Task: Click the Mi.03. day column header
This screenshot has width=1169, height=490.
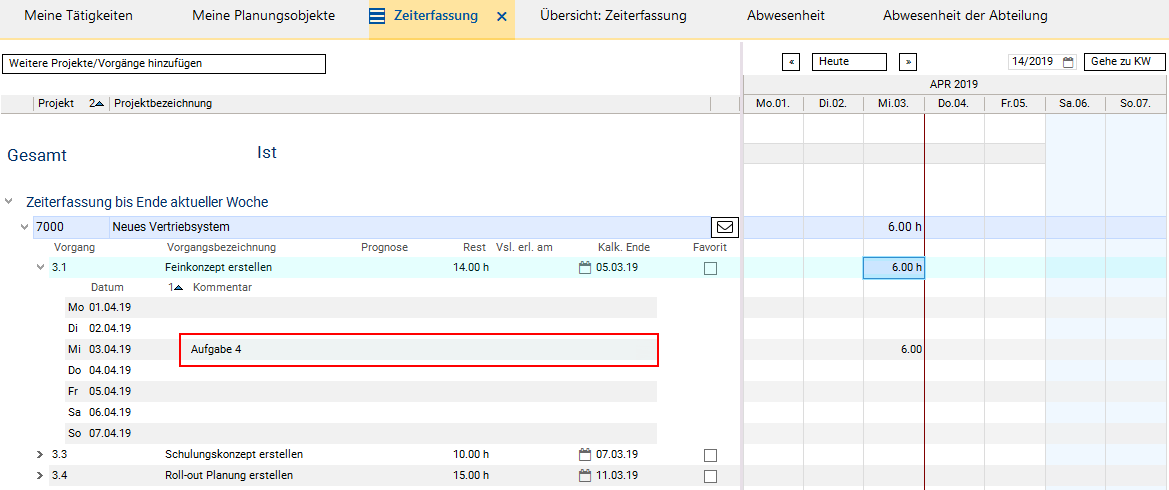Action: coord(893,104)
